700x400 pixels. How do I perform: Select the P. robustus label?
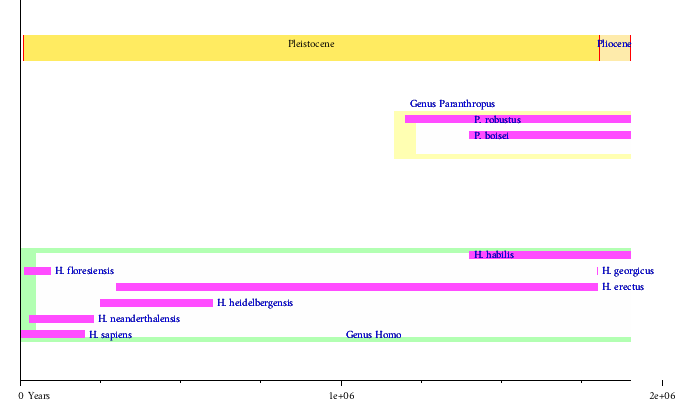[x=497, y=120]
